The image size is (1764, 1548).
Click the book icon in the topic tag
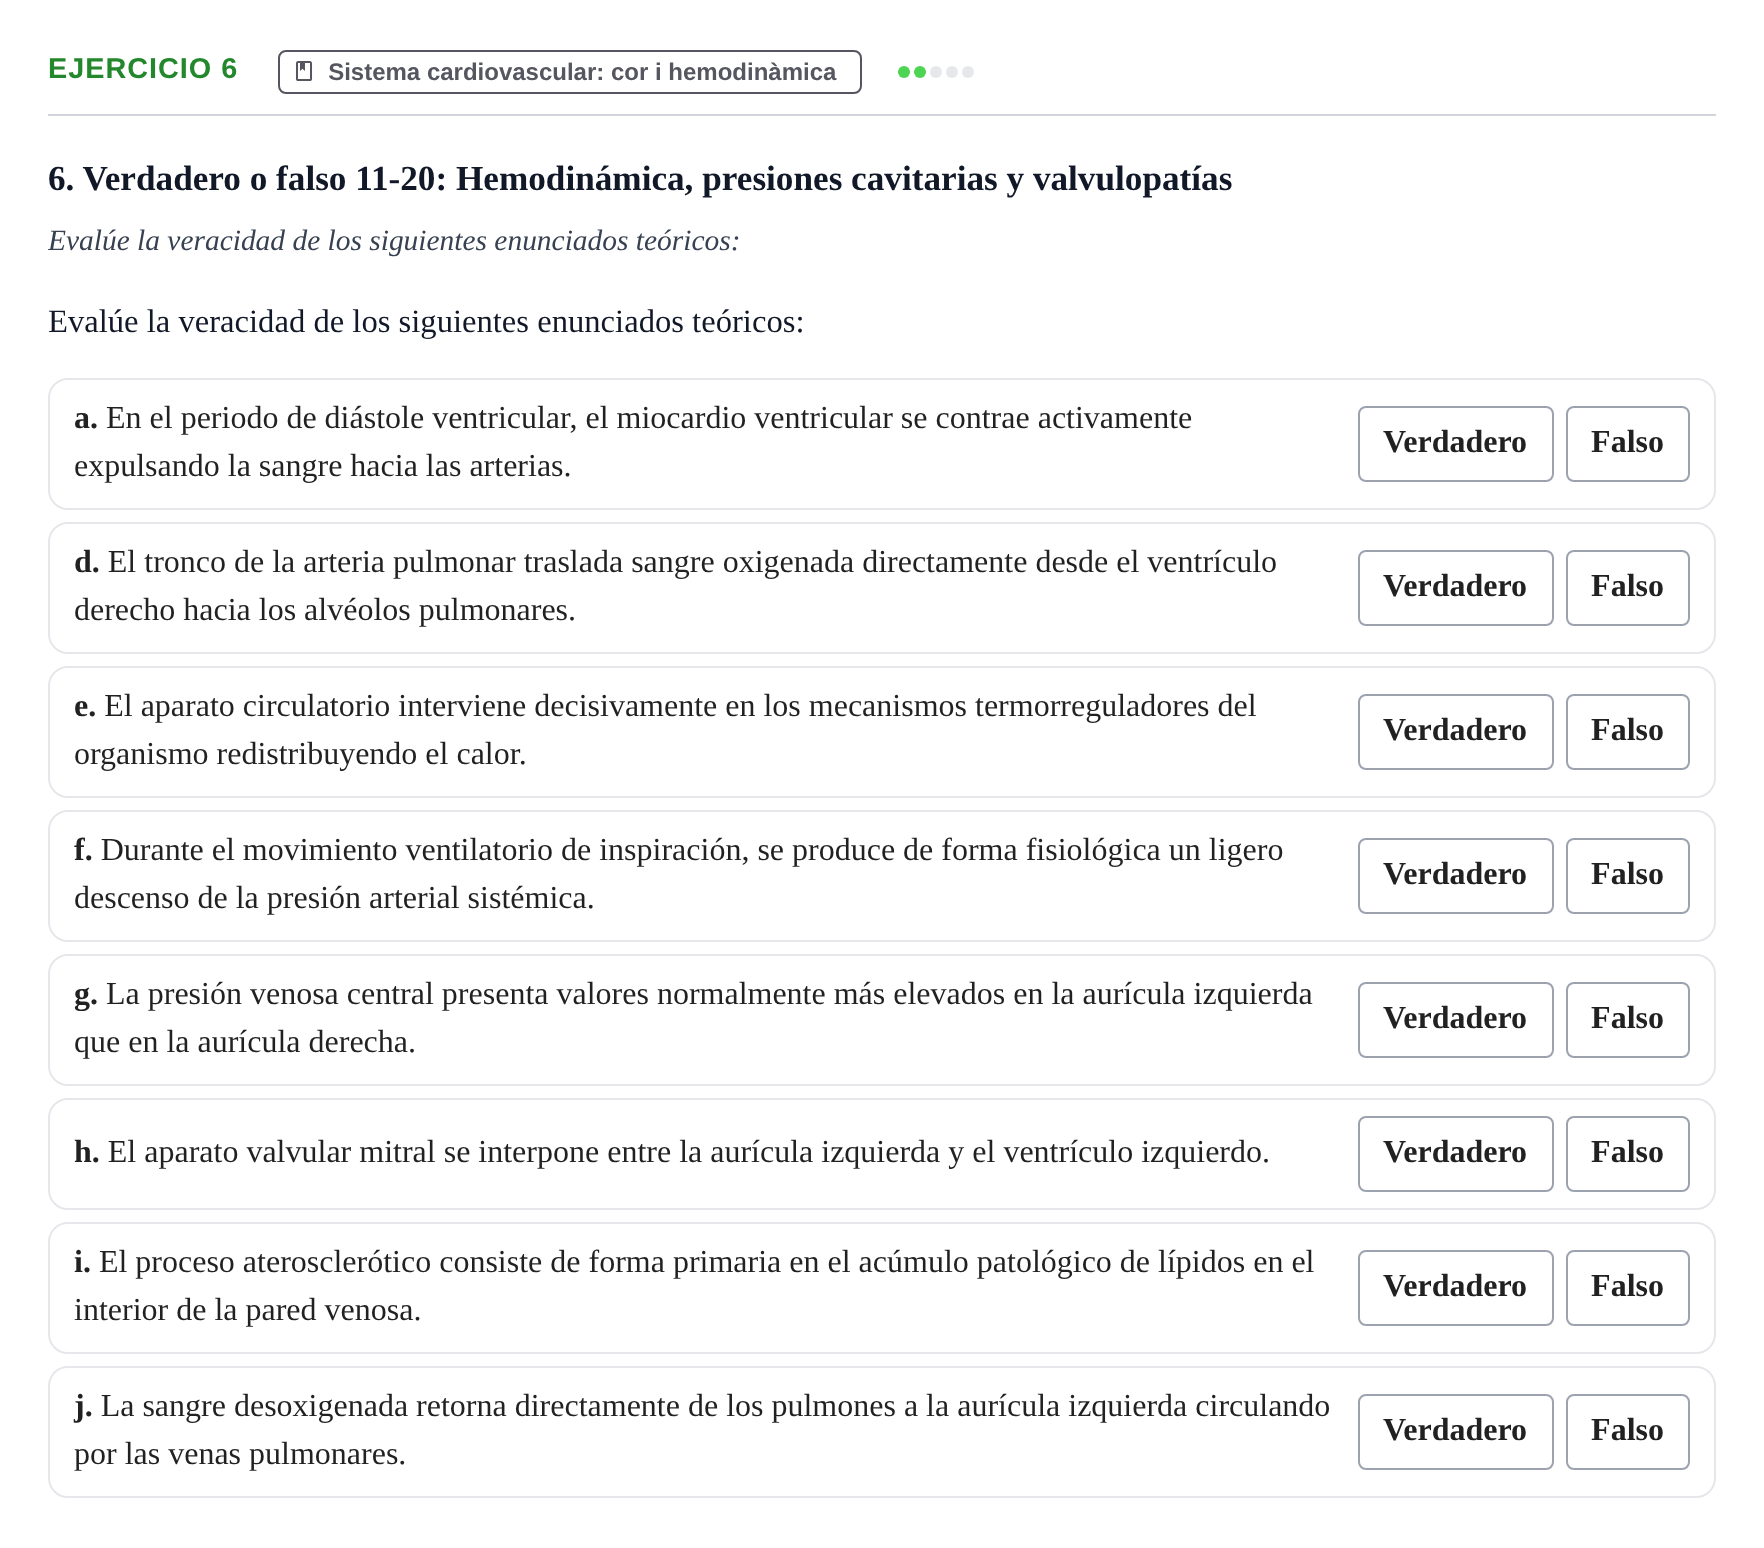(304, 72)
